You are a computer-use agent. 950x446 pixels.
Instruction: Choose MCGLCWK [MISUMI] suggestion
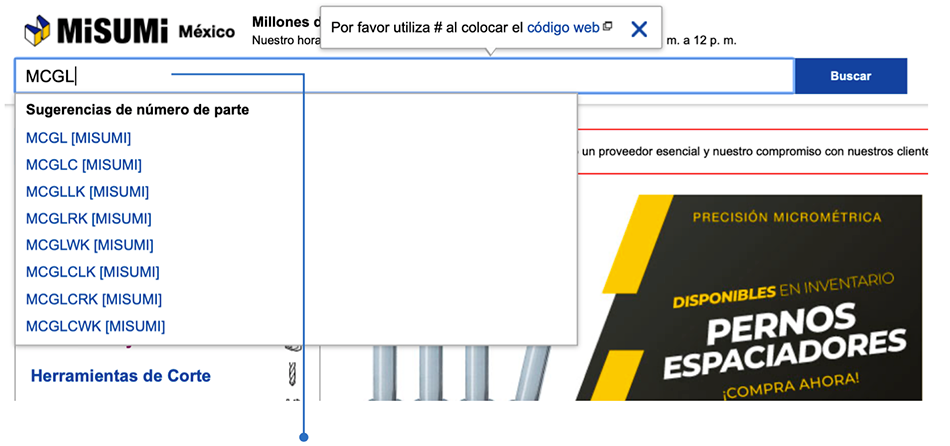click(x=95, y=326)
